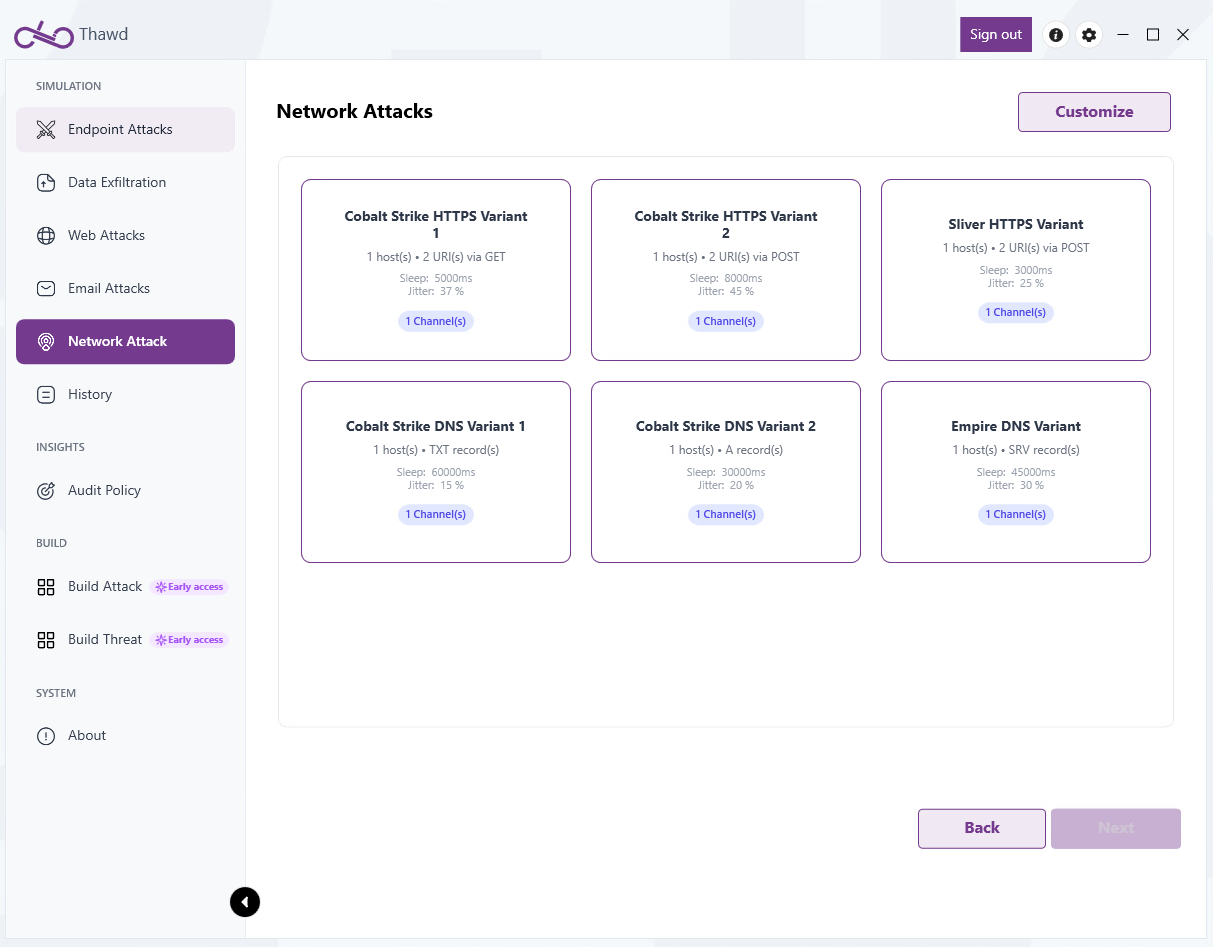The image size is (1213, 947).
Task: Select the Cobalt Strike HTTPS Variant 2 card
Action: pos(726,270)
